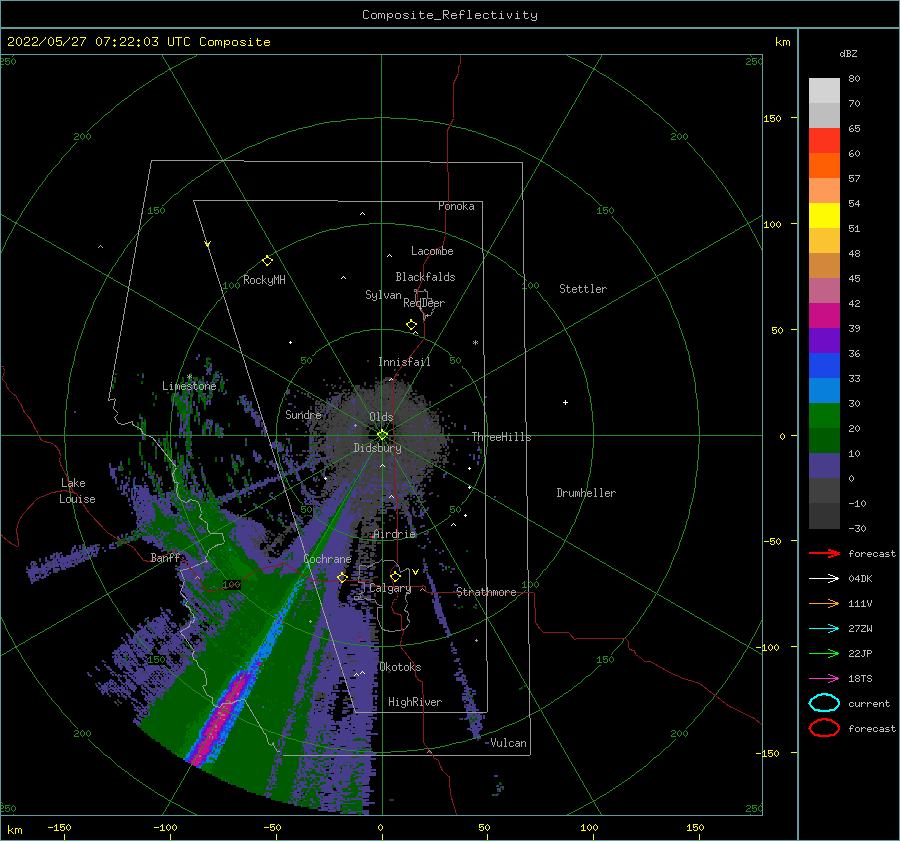
Task: Click the dBZ legend heading
Action: pos(848,54)
